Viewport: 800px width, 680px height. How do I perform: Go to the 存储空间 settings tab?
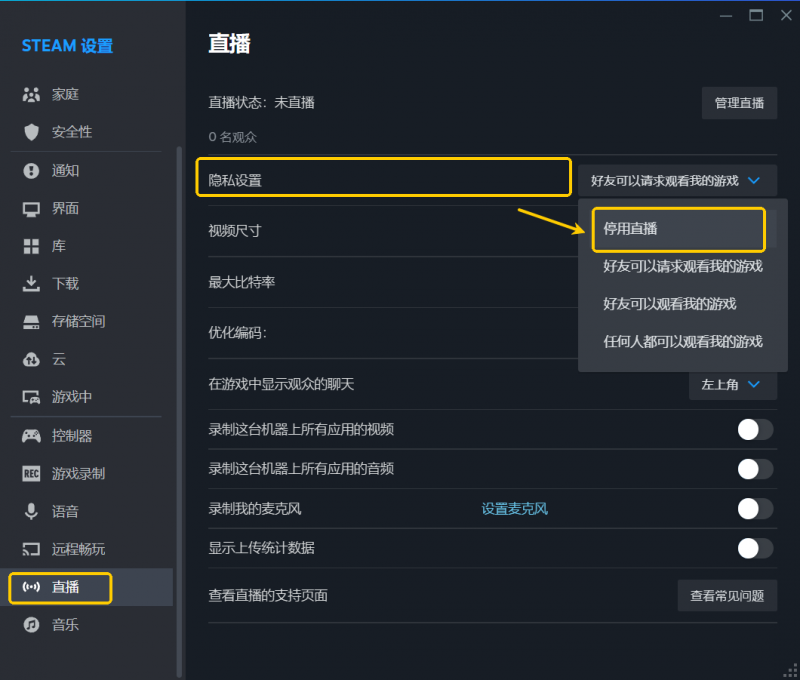click(87, 322)
